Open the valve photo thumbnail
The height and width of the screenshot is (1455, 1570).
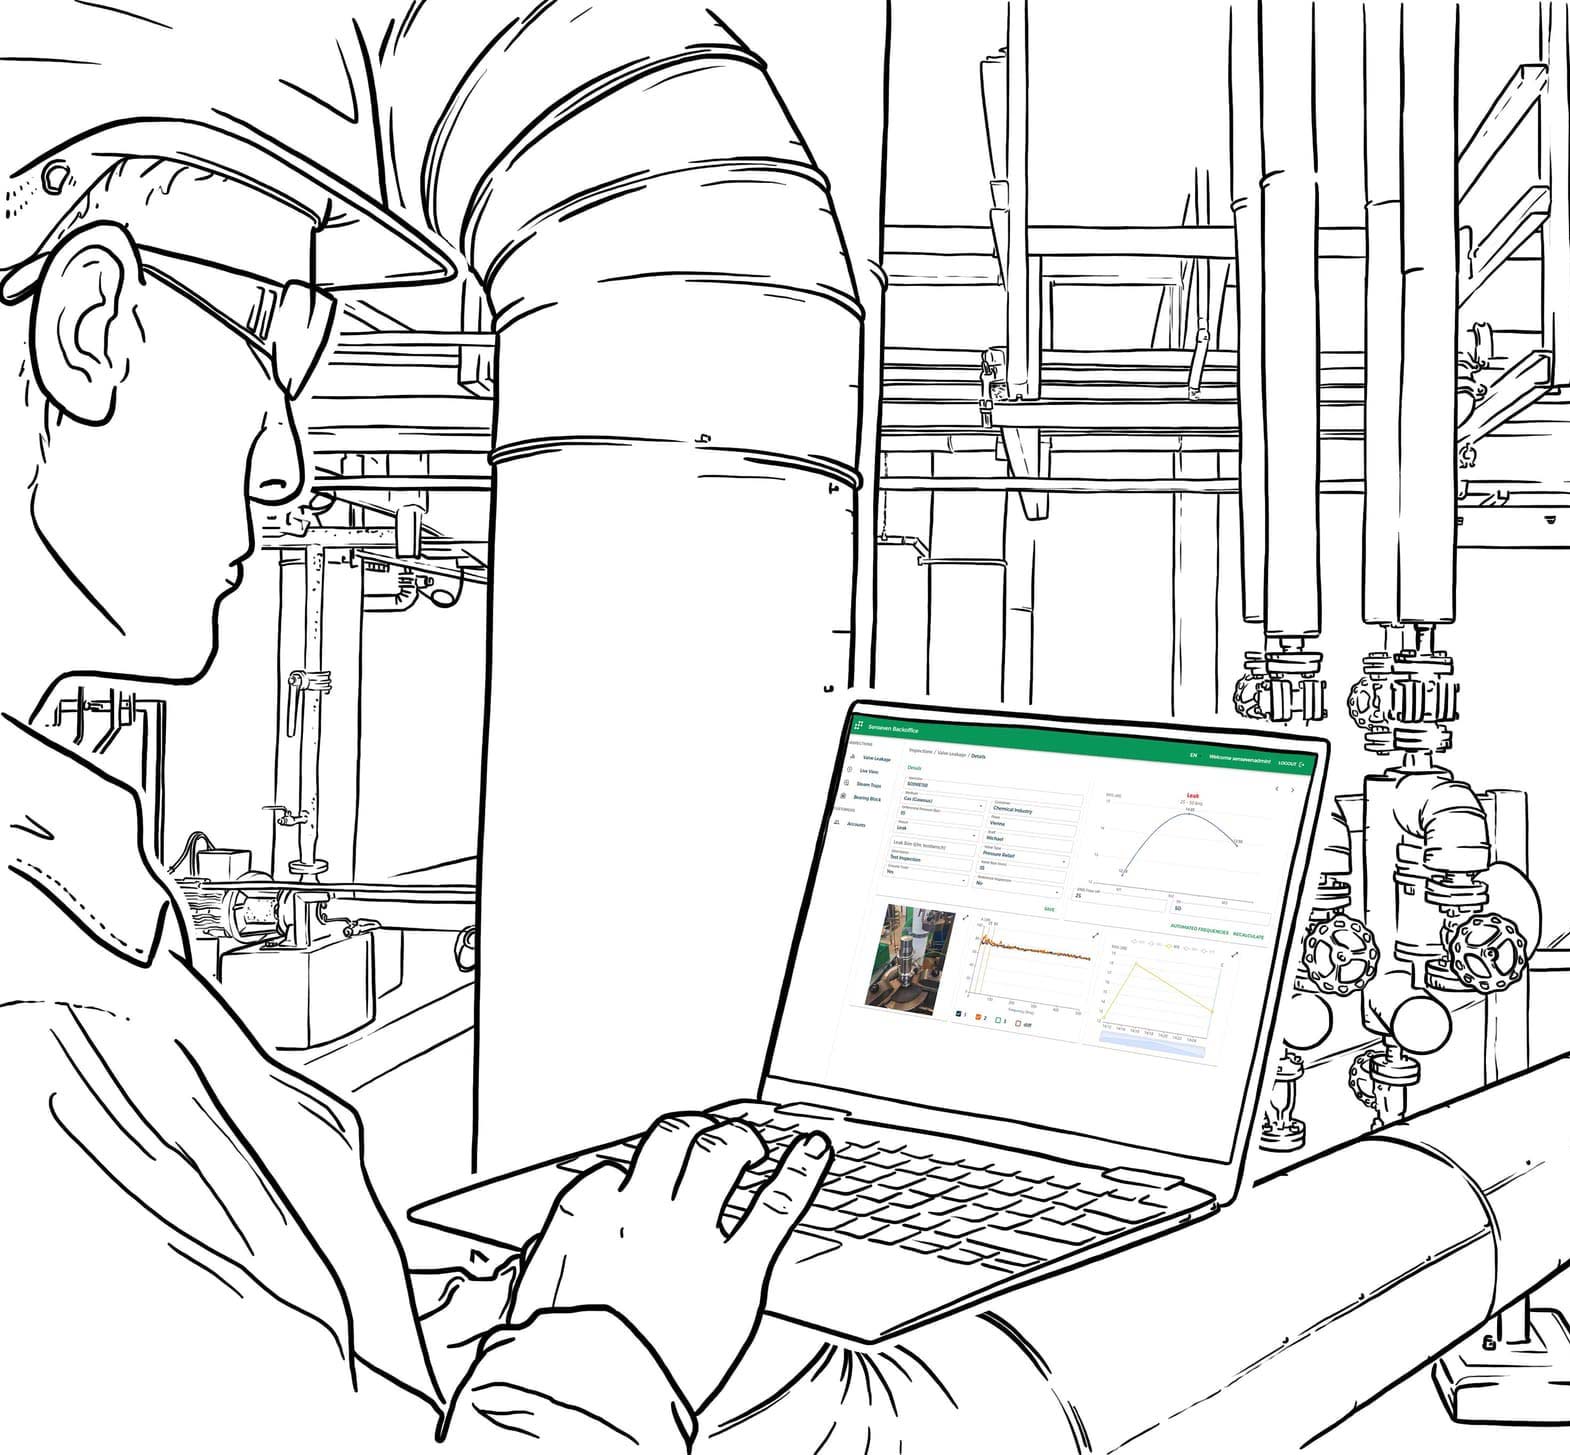(x=910, y=960)
